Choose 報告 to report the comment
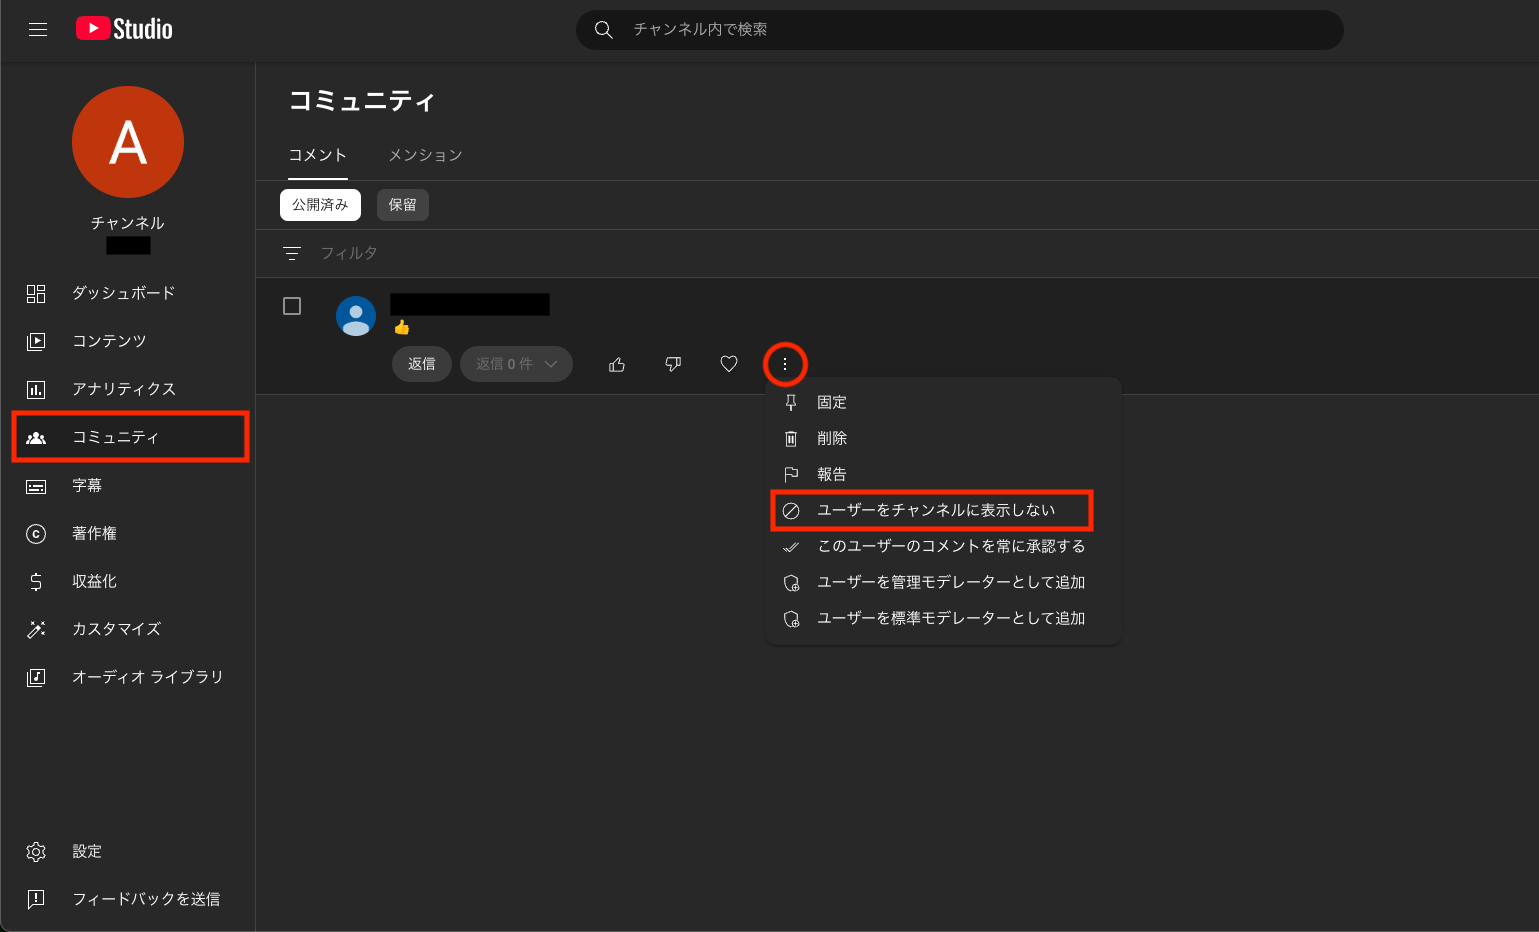This screenshot has height=932, width=1539. tap(943, 474)
